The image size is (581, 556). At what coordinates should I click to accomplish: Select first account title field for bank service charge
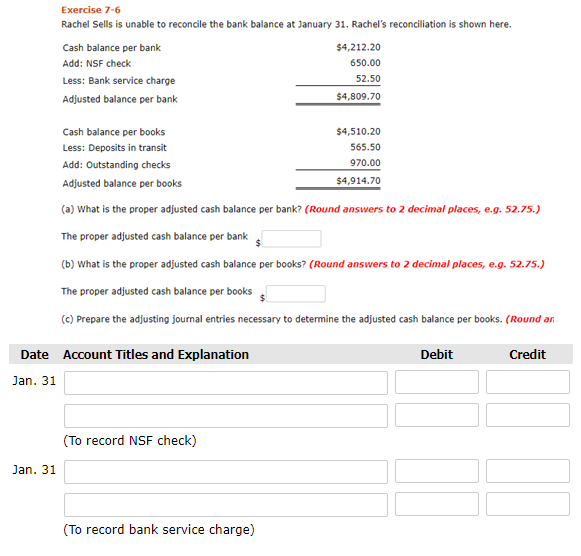pyautogui.click(x=226, y=472)
